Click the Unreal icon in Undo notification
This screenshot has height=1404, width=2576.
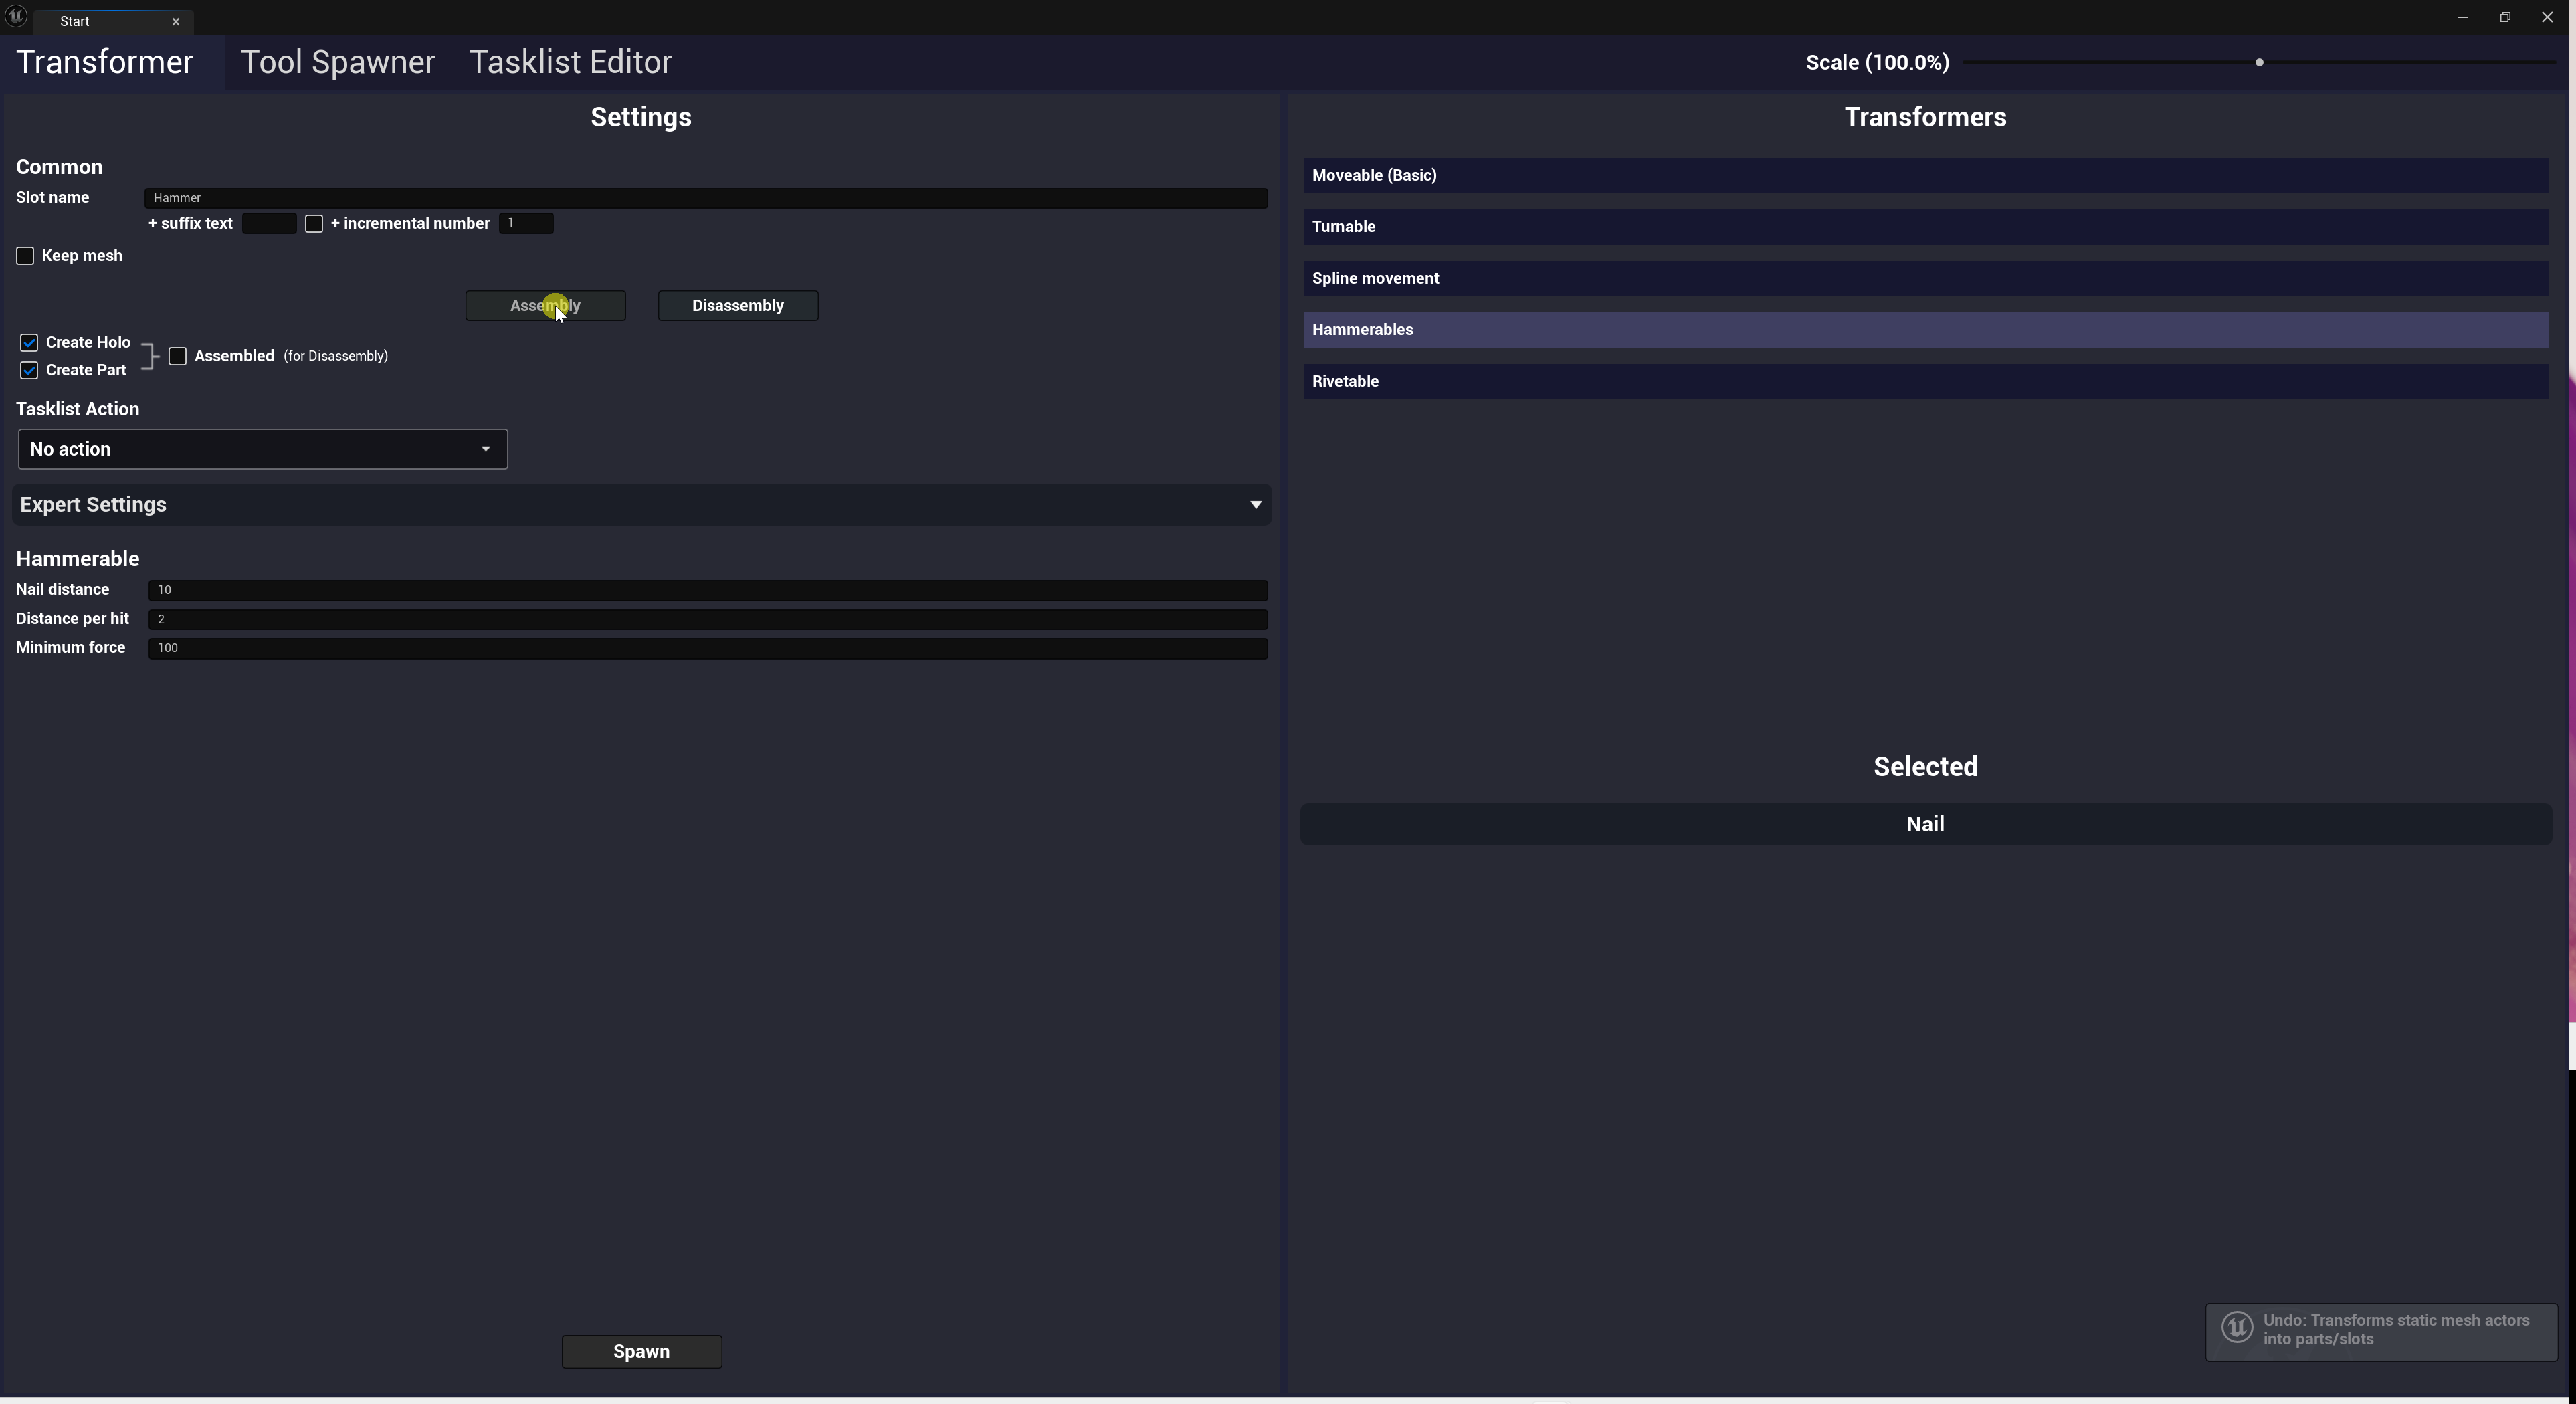[x=2237, y=1328]
